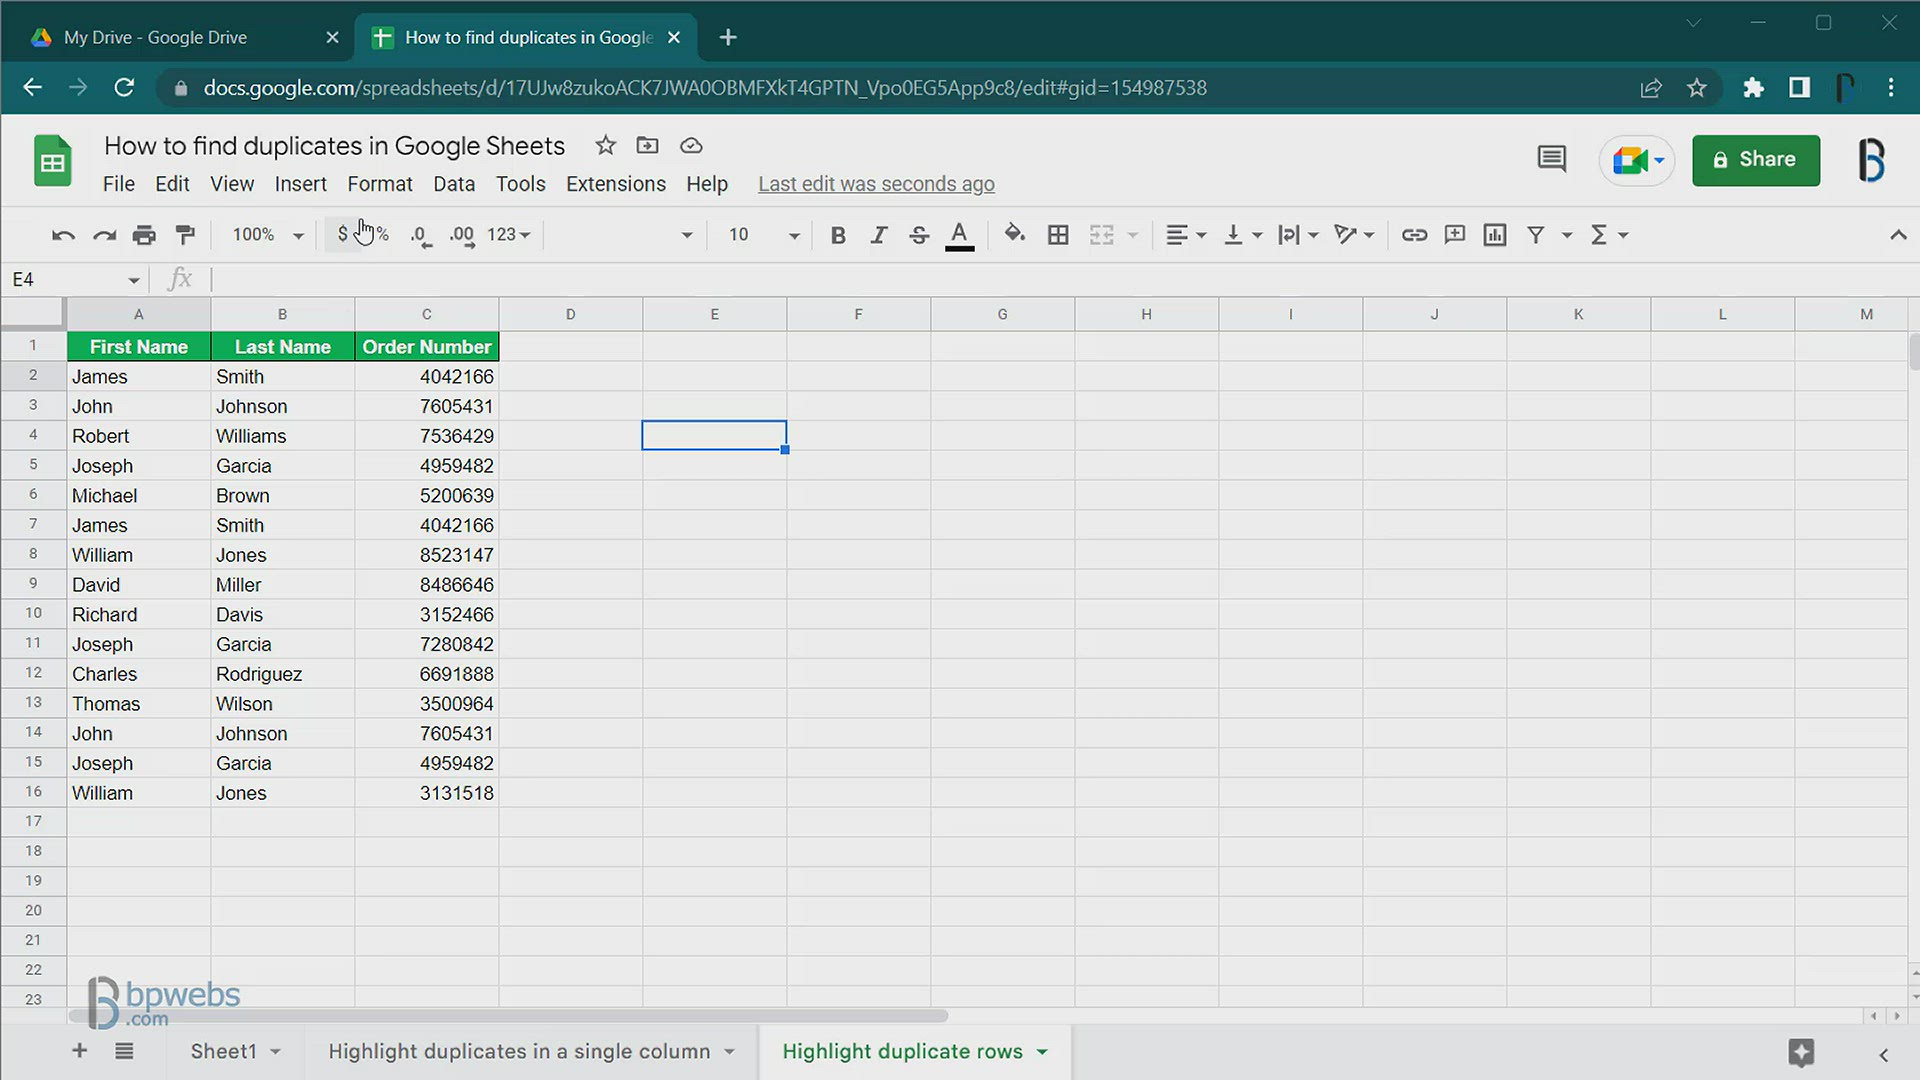Click Add sheet plus button

pos(79,1051)
